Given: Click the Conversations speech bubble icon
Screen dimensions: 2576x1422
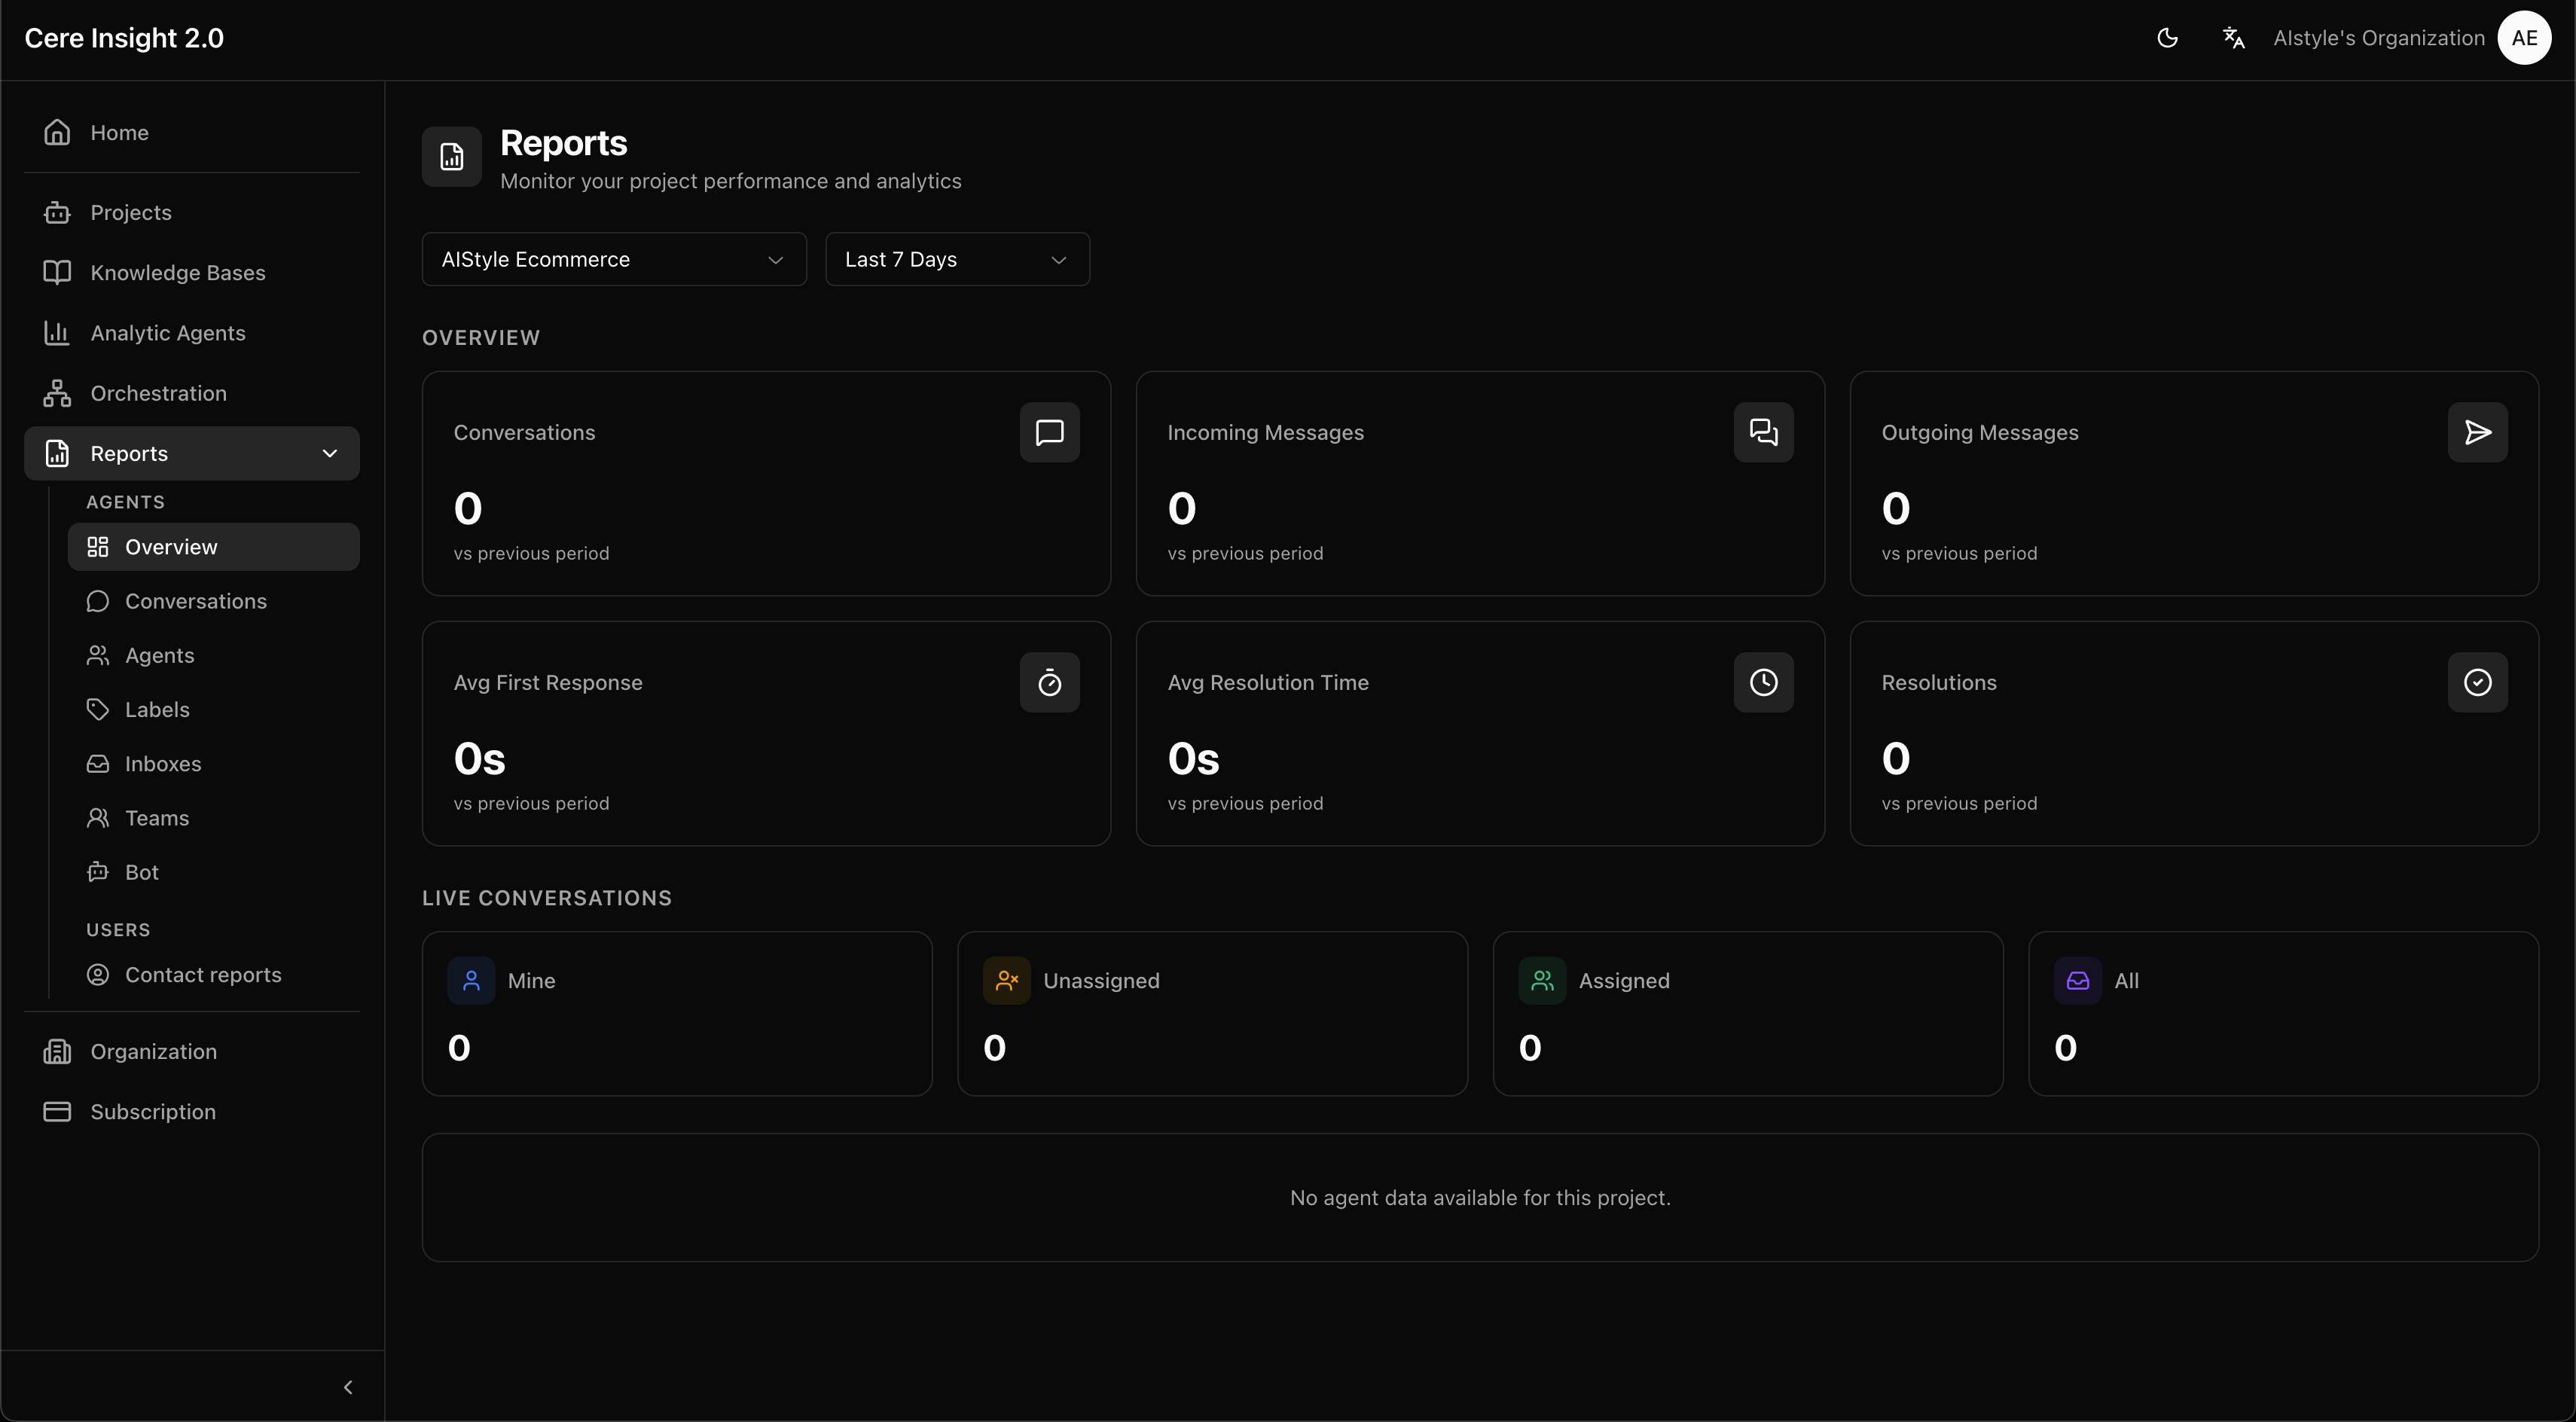Looking at the screenshot, I should click(x=1049, y=432).
